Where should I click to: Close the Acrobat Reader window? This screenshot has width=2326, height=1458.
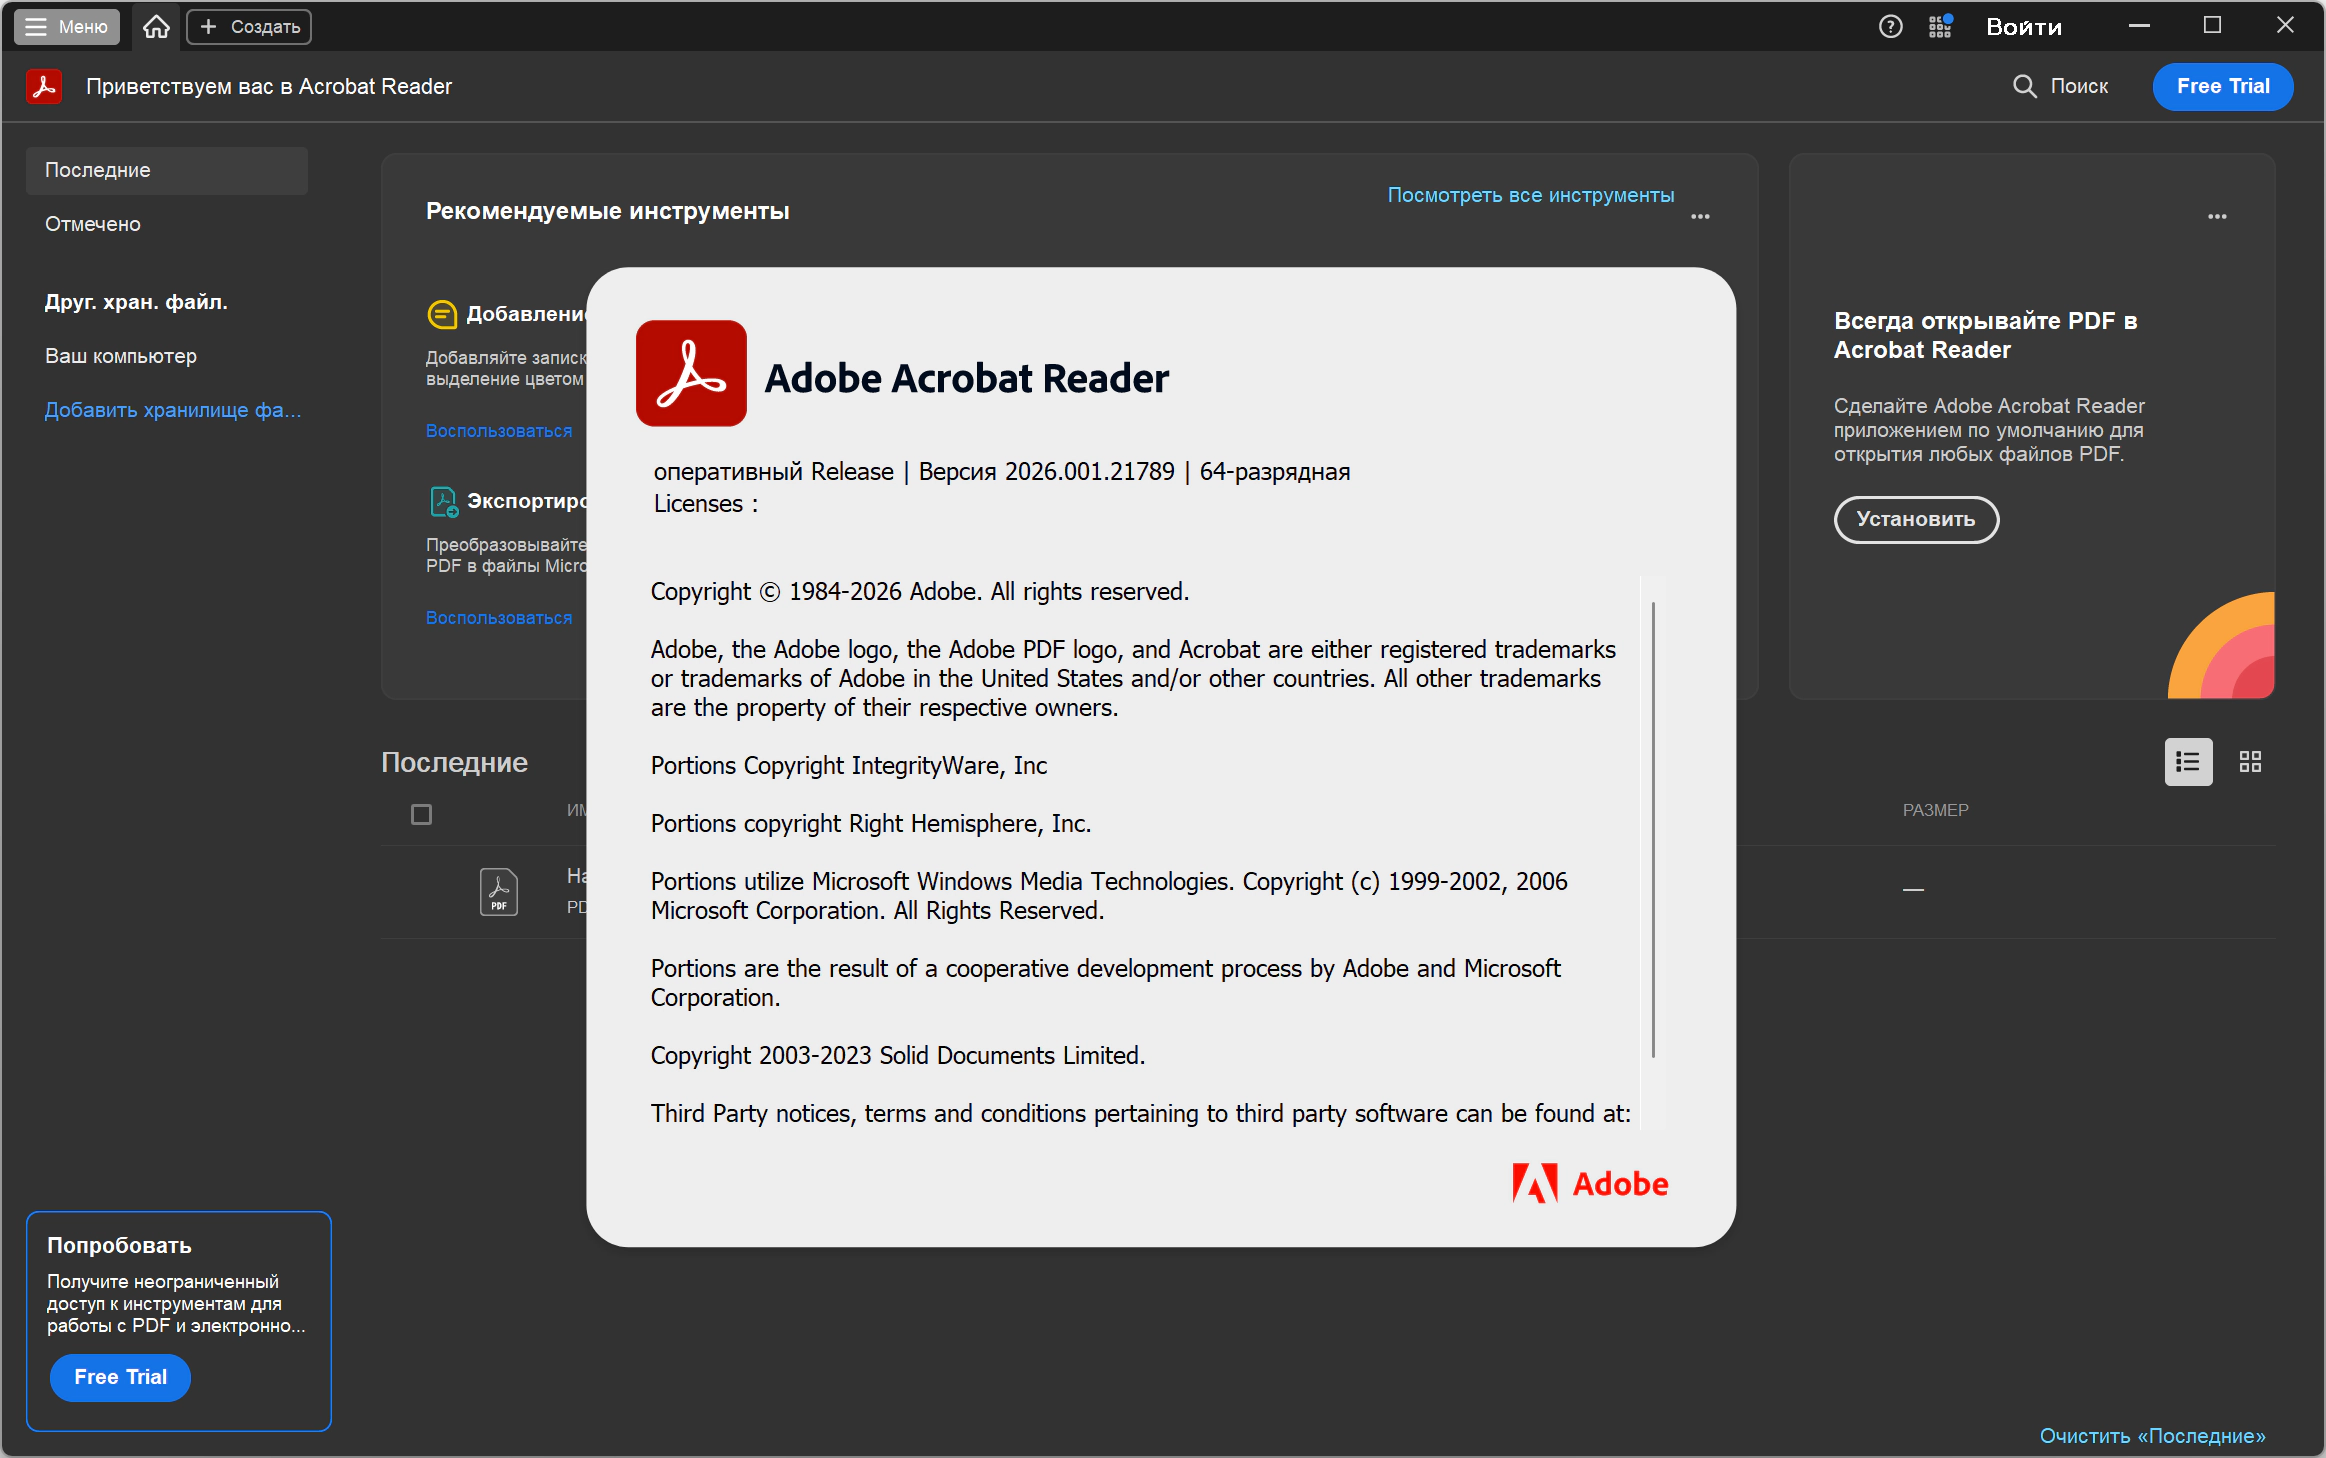tap(2285, 26)
